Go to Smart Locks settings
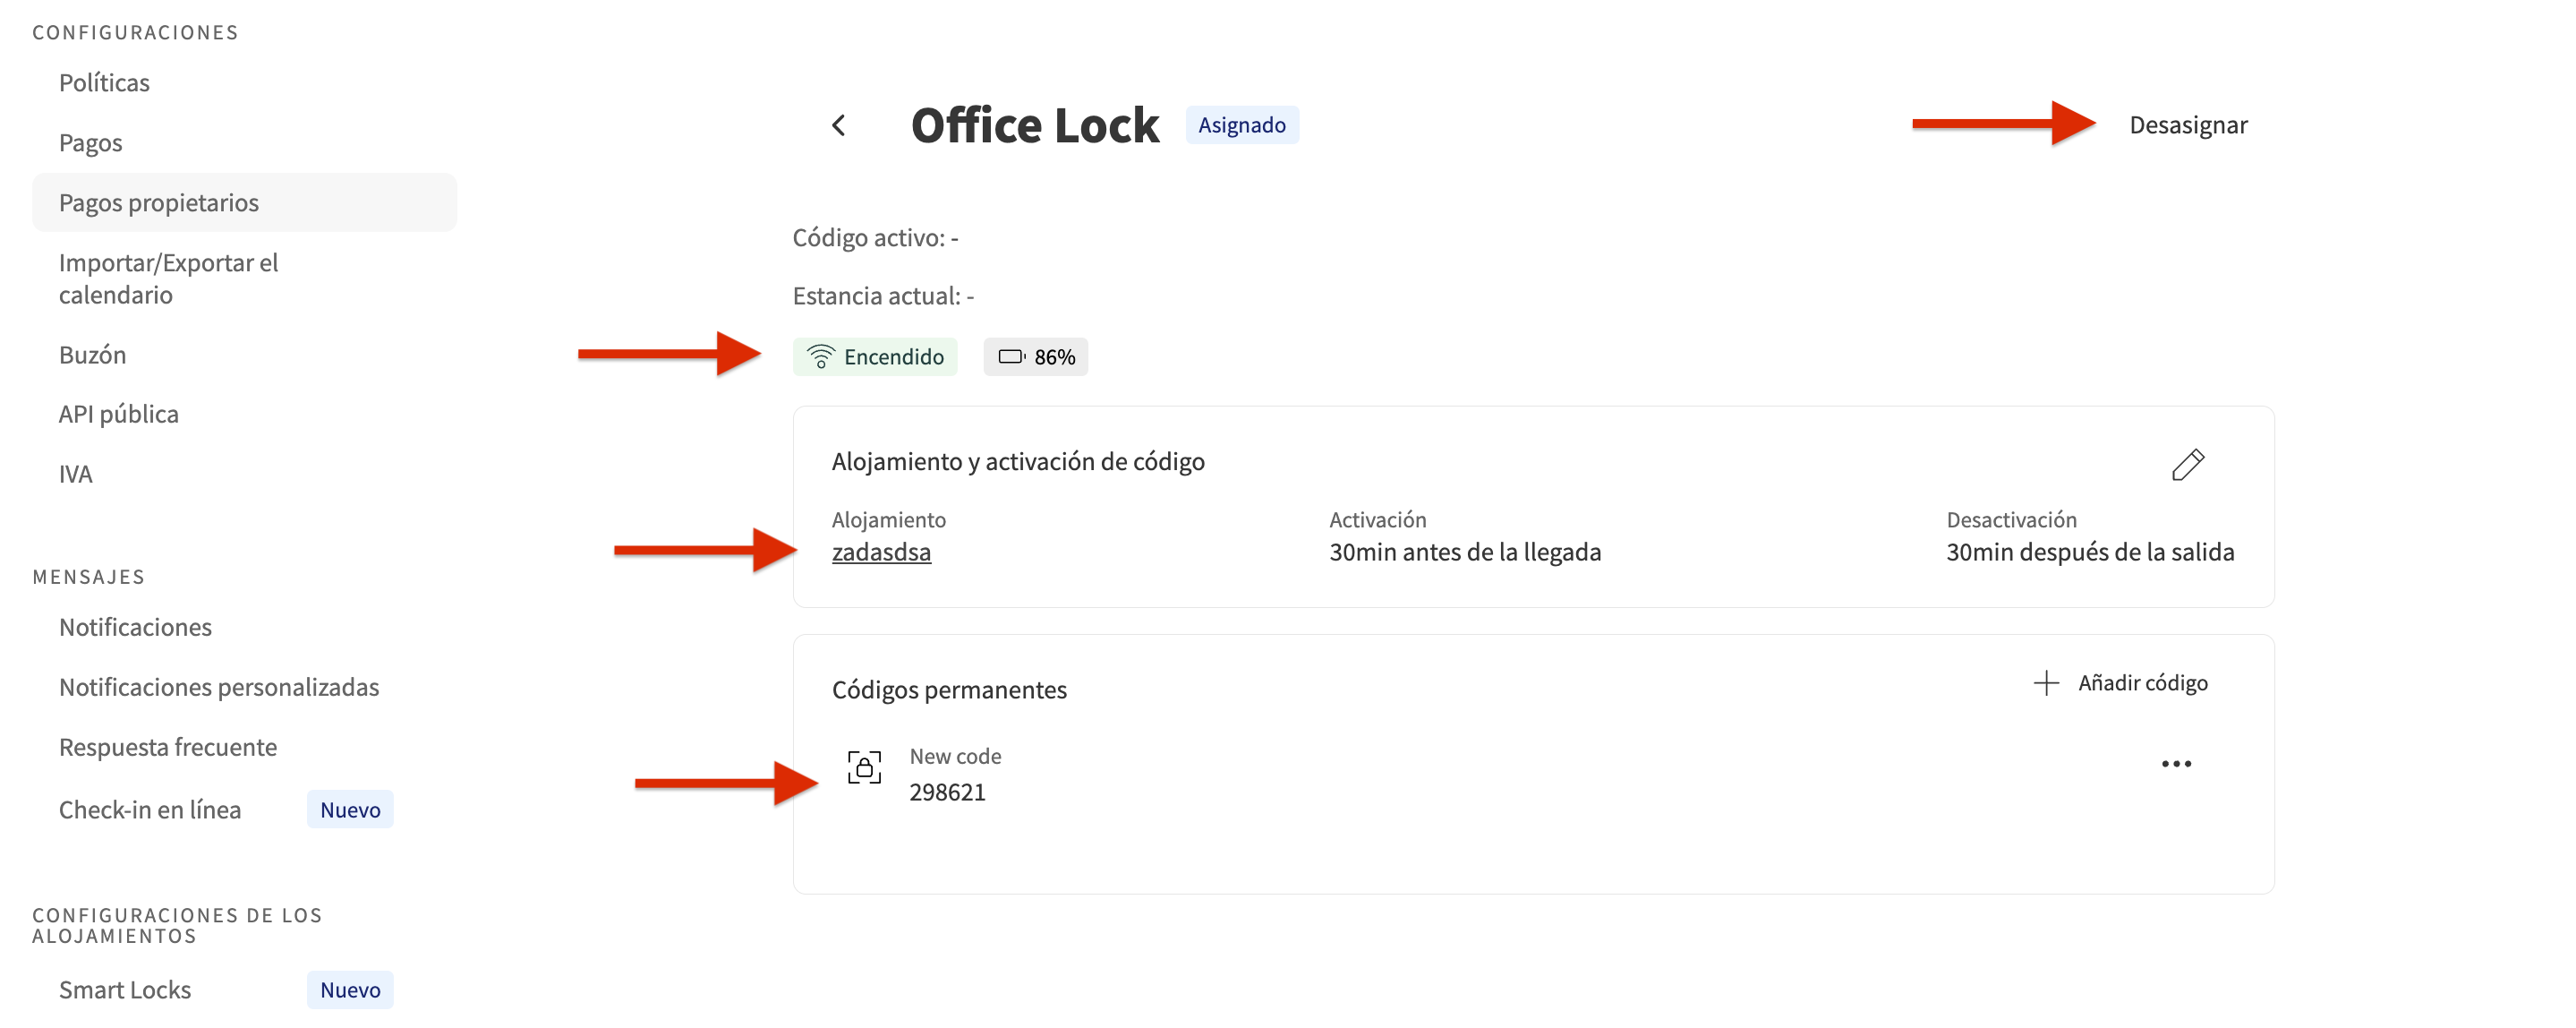The height and width of the screenshot is (1028, 2576). tap(125, 989)
